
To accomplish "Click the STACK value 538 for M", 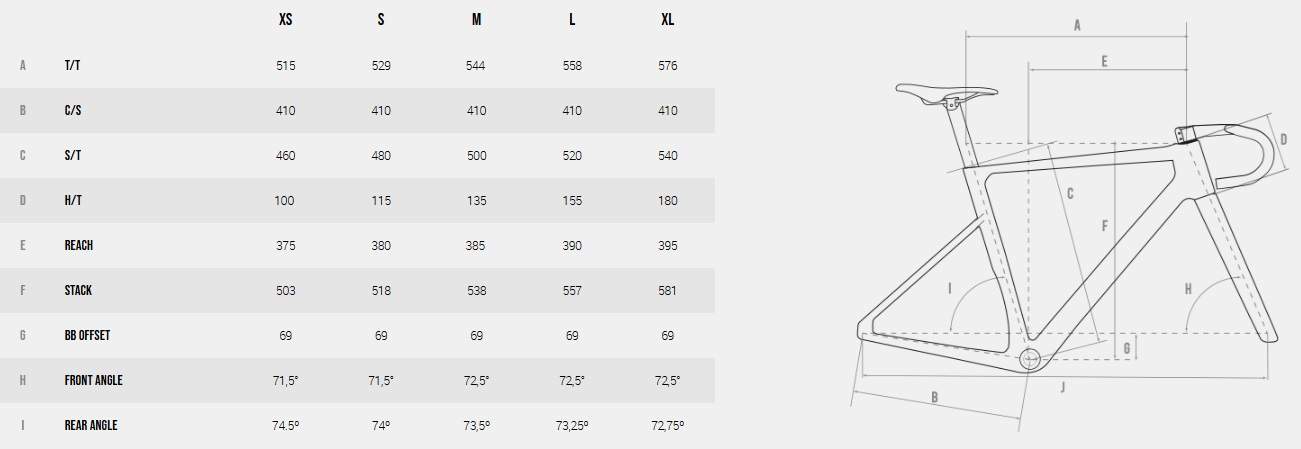I will point(477,291).
